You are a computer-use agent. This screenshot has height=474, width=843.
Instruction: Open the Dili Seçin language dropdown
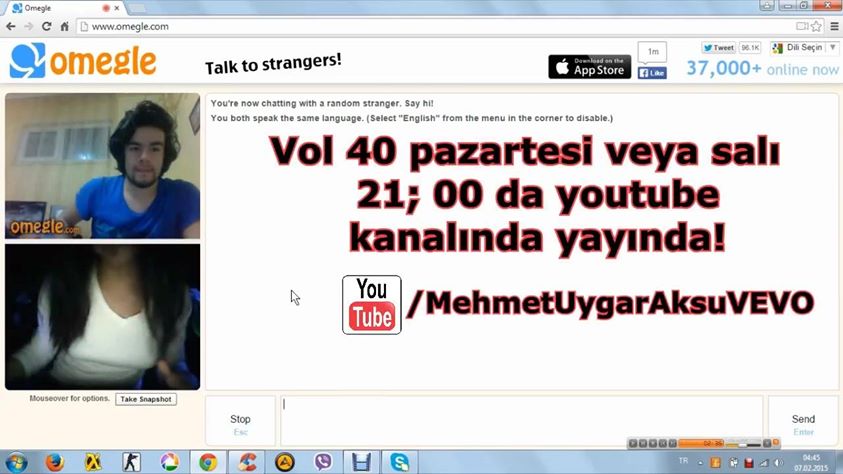coord(804,48)
